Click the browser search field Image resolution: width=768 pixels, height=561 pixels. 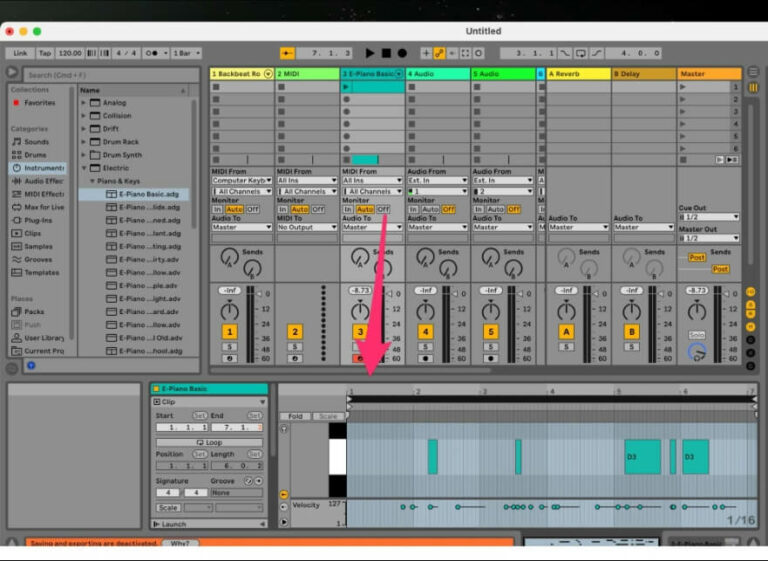coord(112,75)
